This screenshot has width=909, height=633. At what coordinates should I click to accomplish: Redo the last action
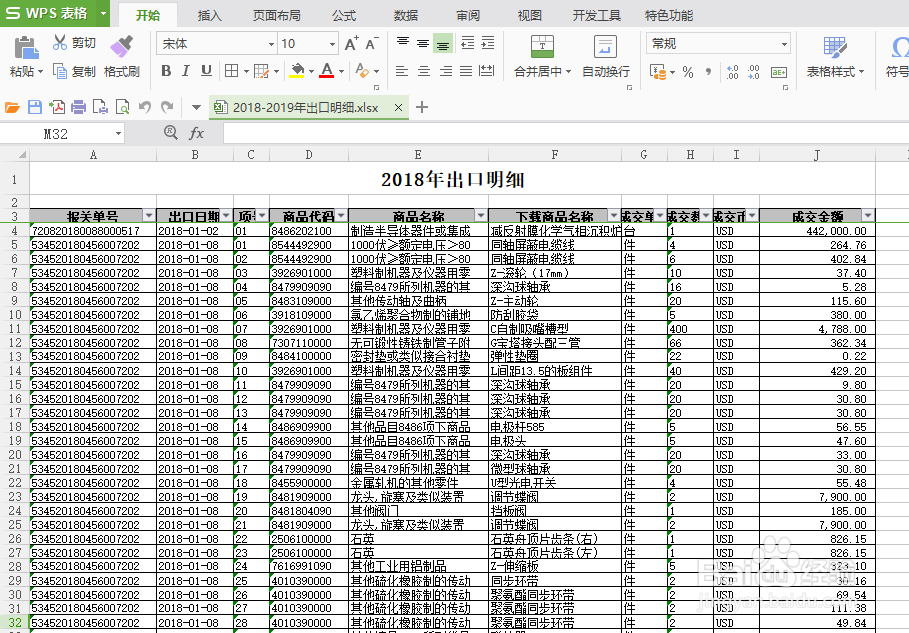pyautogui.click(x=167, y=107)
